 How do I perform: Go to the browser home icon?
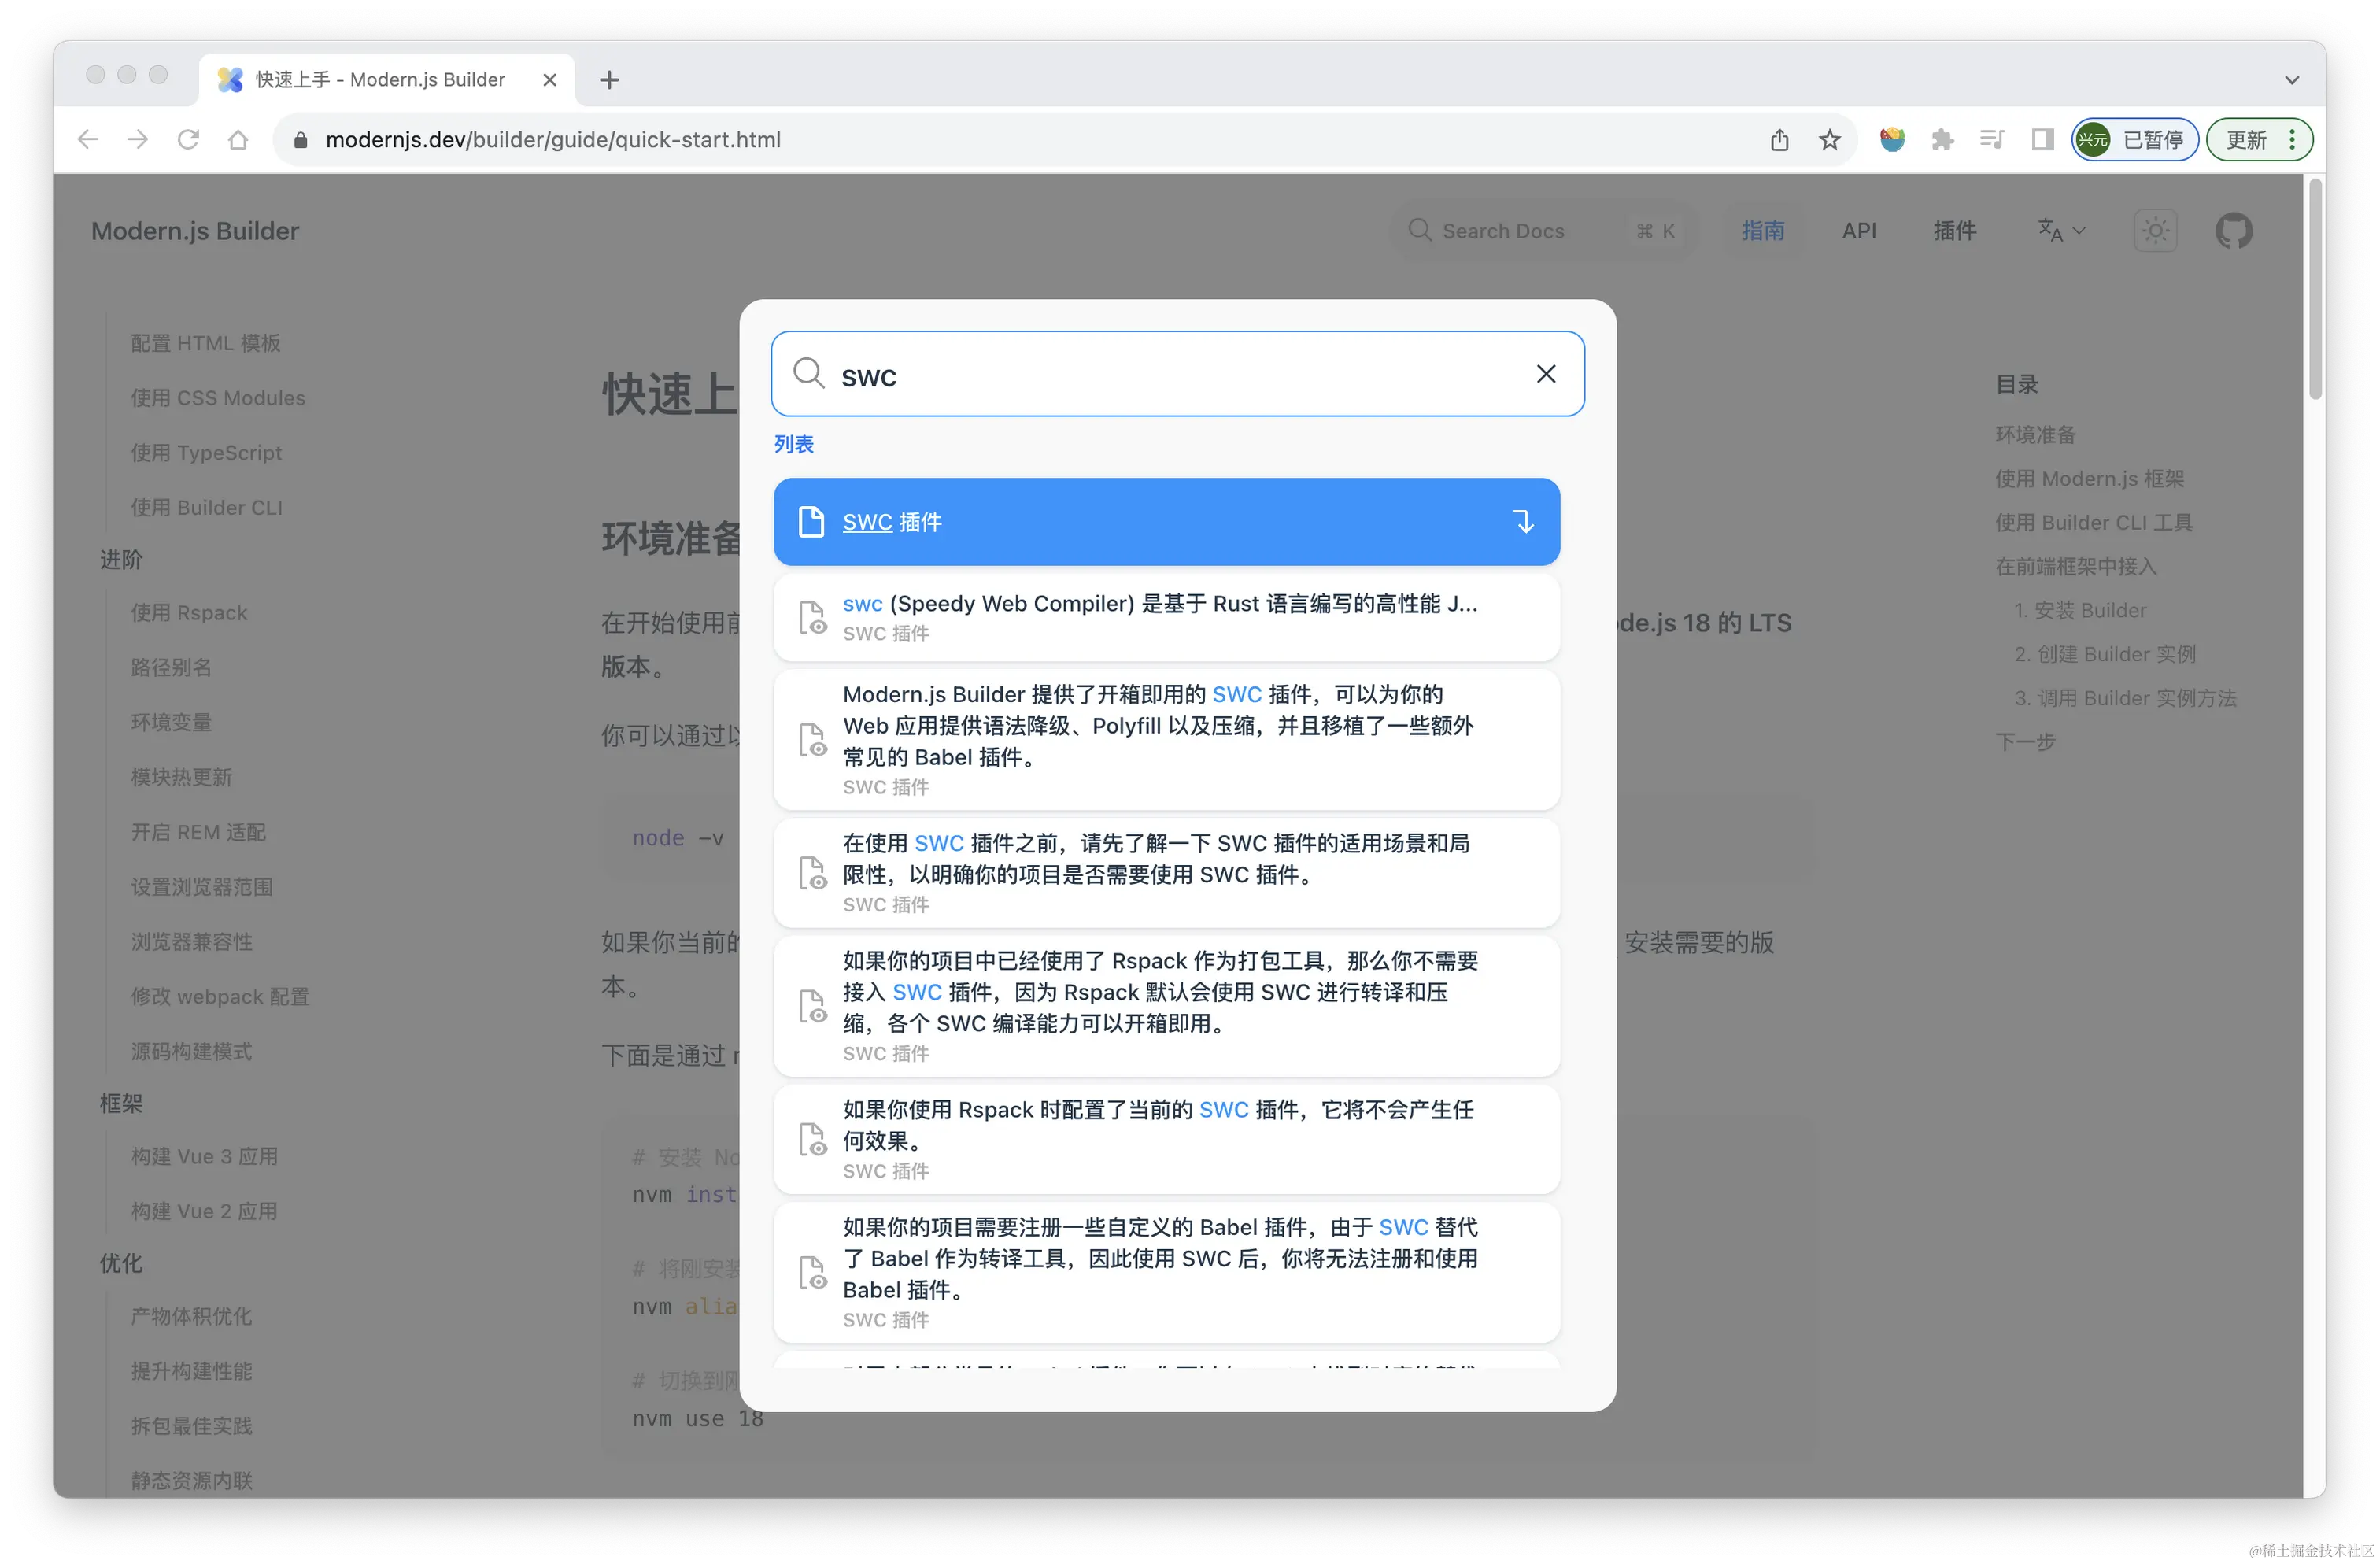coord(238,140)
